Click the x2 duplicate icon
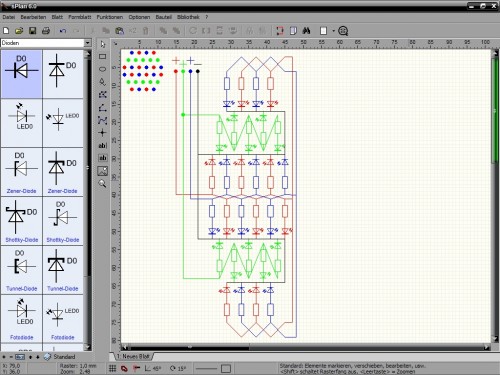Image resolution: width=500 pixels, height=375 pixels. pyautogui.click(x=133, y=31)
